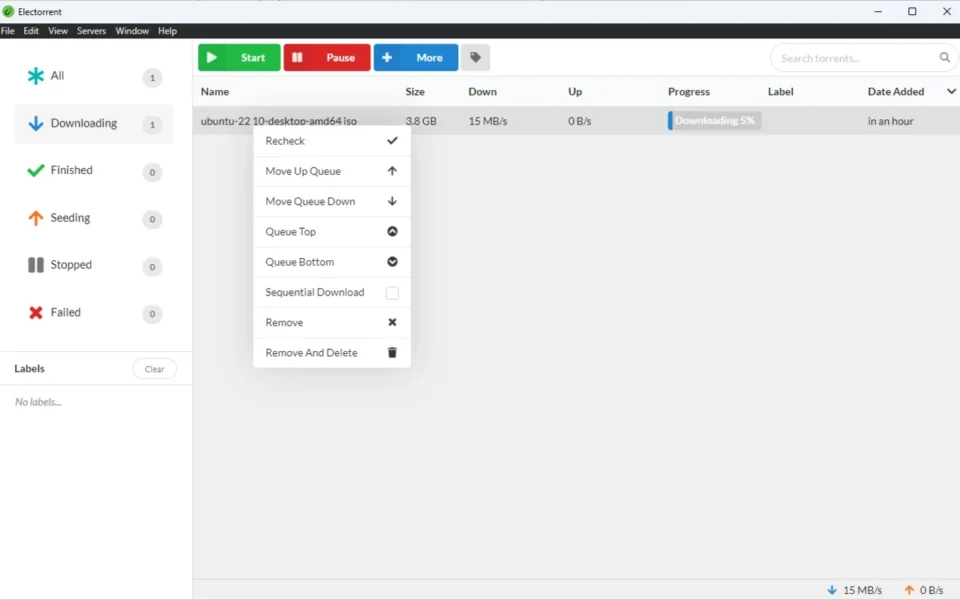Image resolution: width=960 pixels, height=600 pixels.
Task: Click the blue More button
Action: pos(416,58)
